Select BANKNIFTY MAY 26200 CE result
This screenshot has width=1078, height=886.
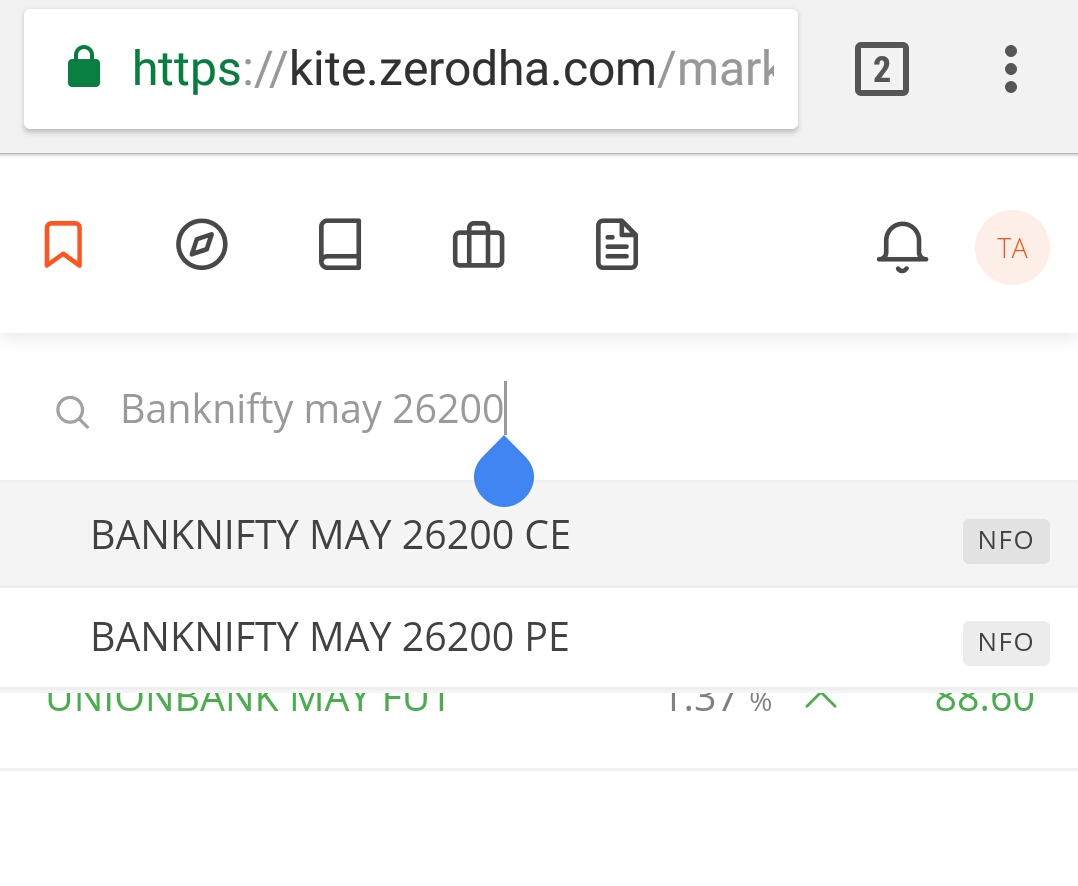pos(330,535)
